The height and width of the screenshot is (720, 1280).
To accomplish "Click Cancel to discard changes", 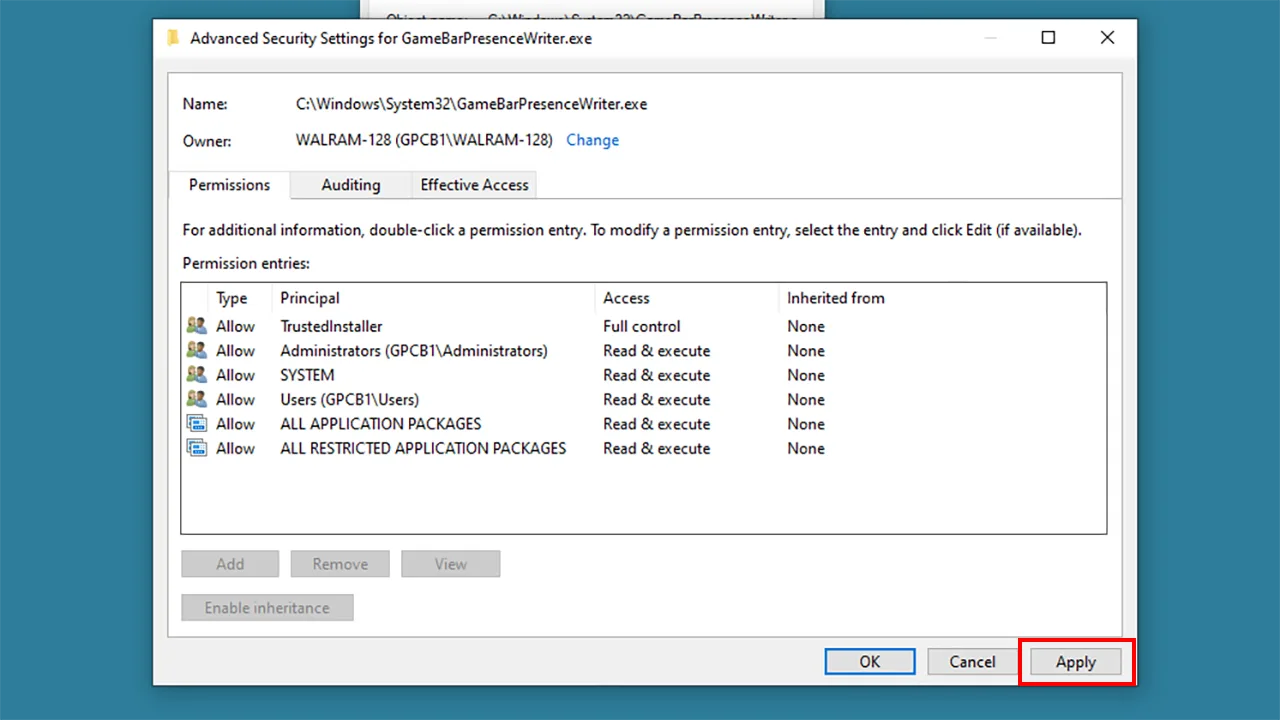I will tap(972, 662).
